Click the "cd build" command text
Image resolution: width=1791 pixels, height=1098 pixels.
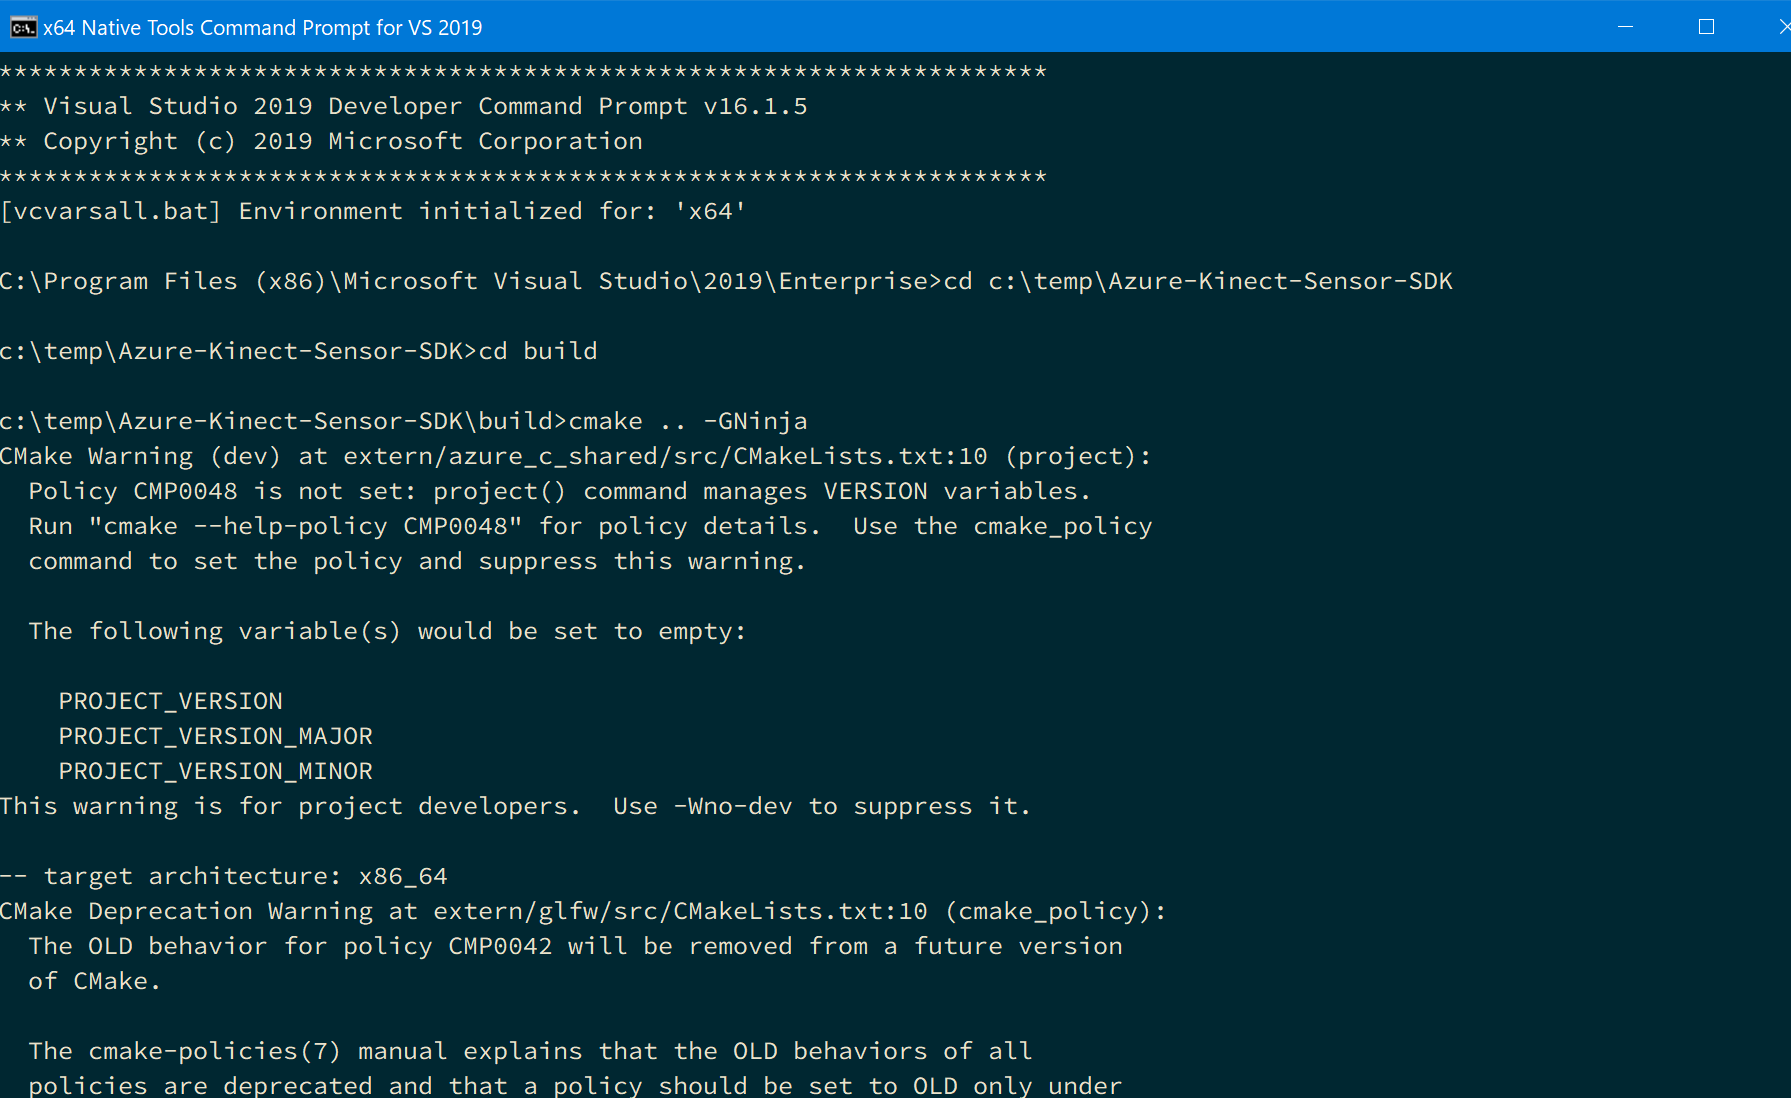click(538, 351)
